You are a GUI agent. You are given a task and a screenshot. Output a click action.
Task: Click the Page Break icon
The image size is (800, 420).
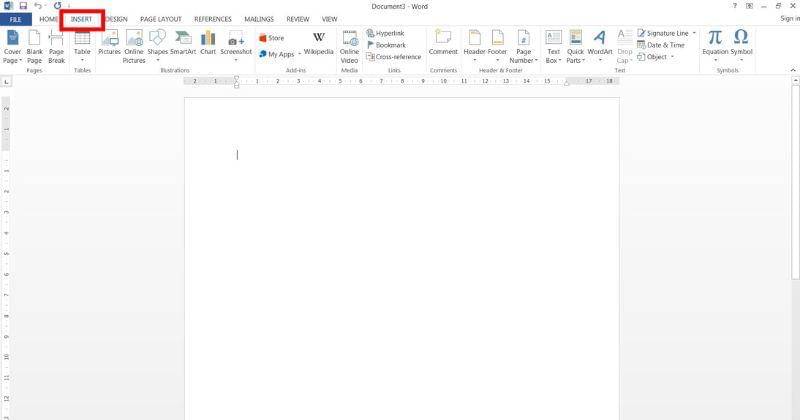pyautogui.click(x=57, y=45)
